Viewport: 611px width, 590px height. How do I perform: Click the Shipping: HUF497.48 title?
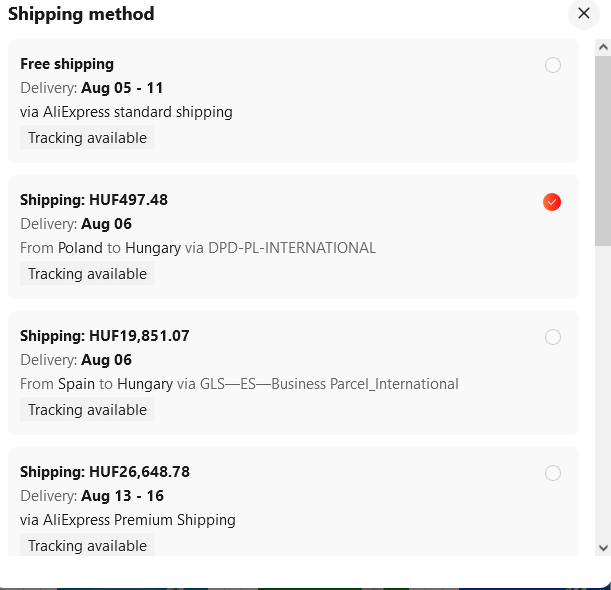(x=94, y=200)
